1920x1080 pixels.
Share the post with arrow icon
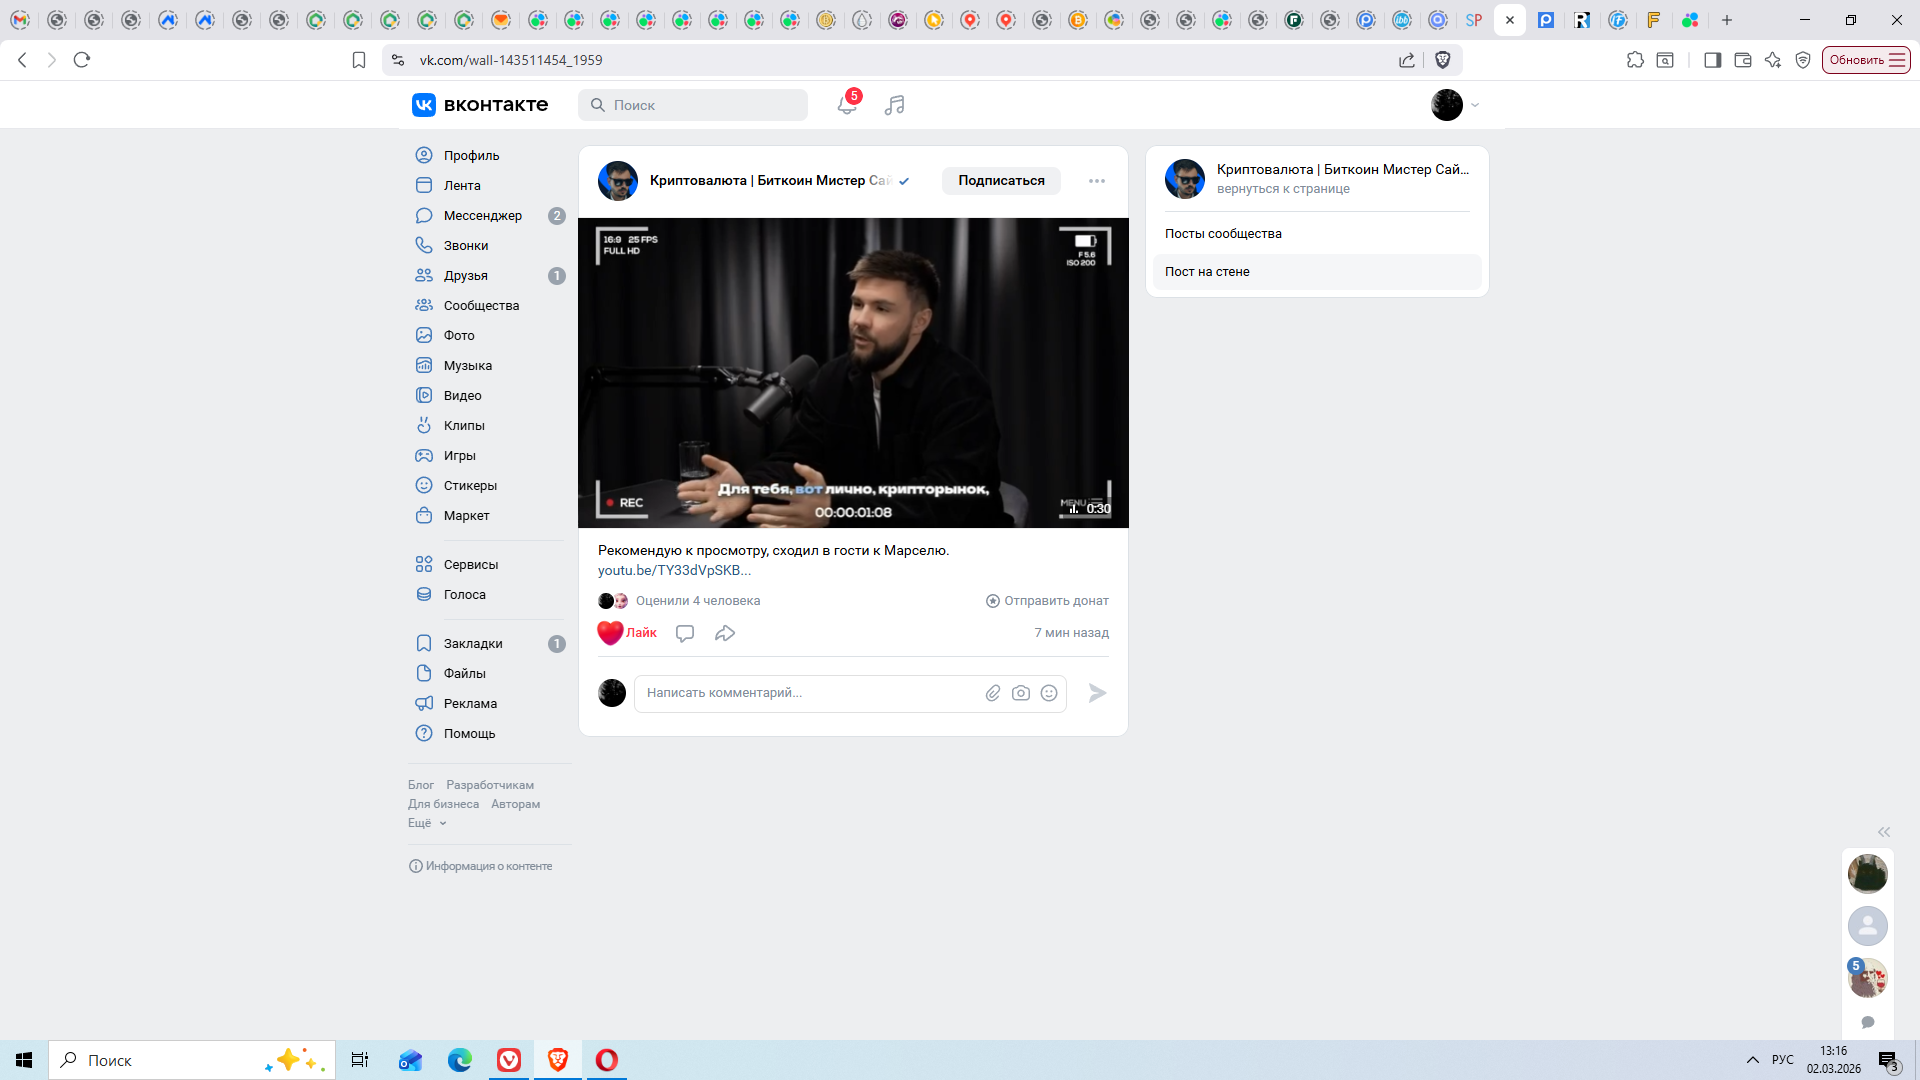(x=725, y=633)
